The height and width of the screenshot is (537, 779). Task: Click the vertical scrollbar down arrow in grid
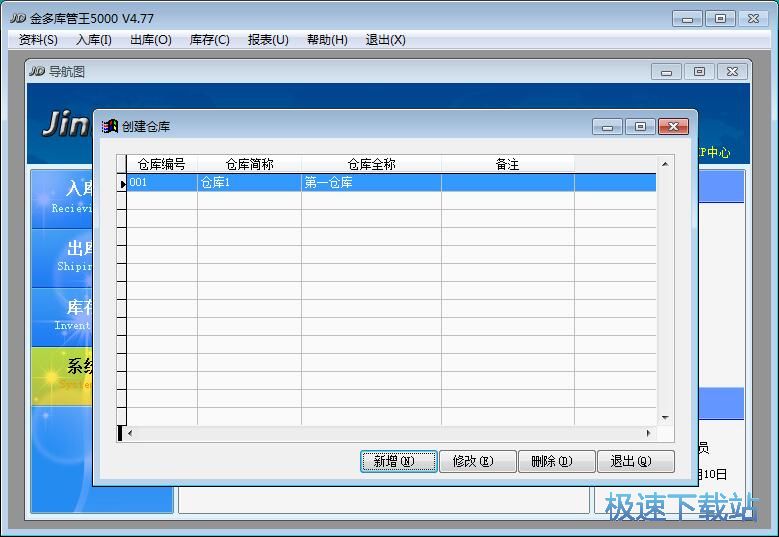pos(665,417)
